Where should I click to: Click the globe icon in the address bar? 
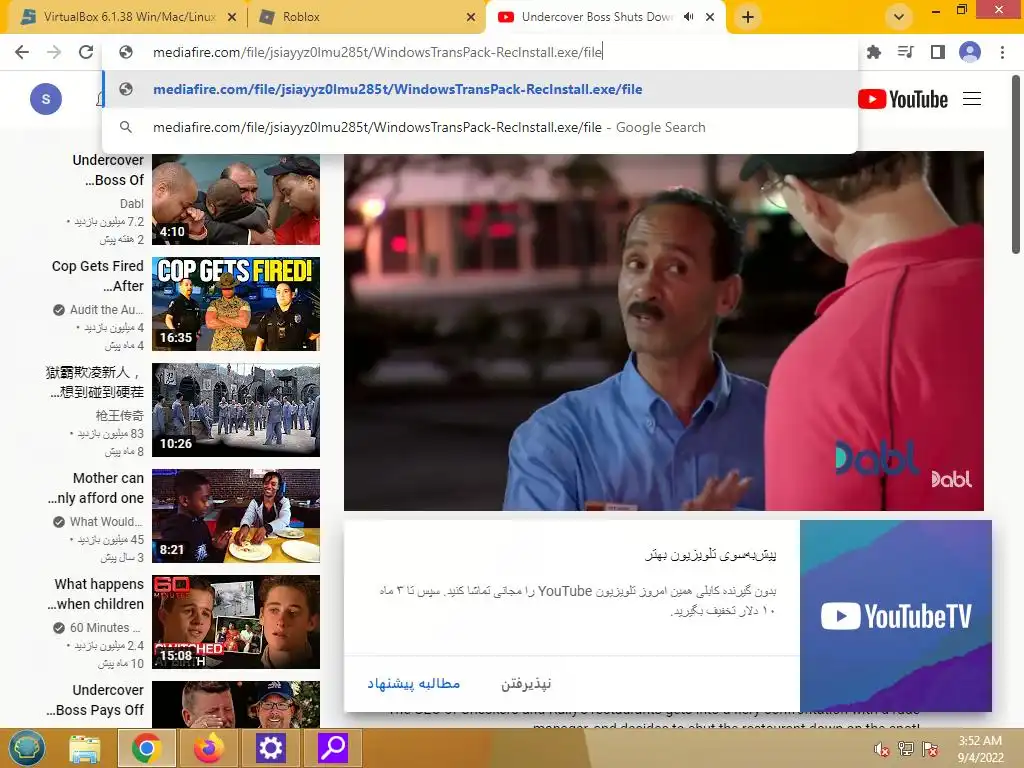pyautogui.click(x=126, y=52)
